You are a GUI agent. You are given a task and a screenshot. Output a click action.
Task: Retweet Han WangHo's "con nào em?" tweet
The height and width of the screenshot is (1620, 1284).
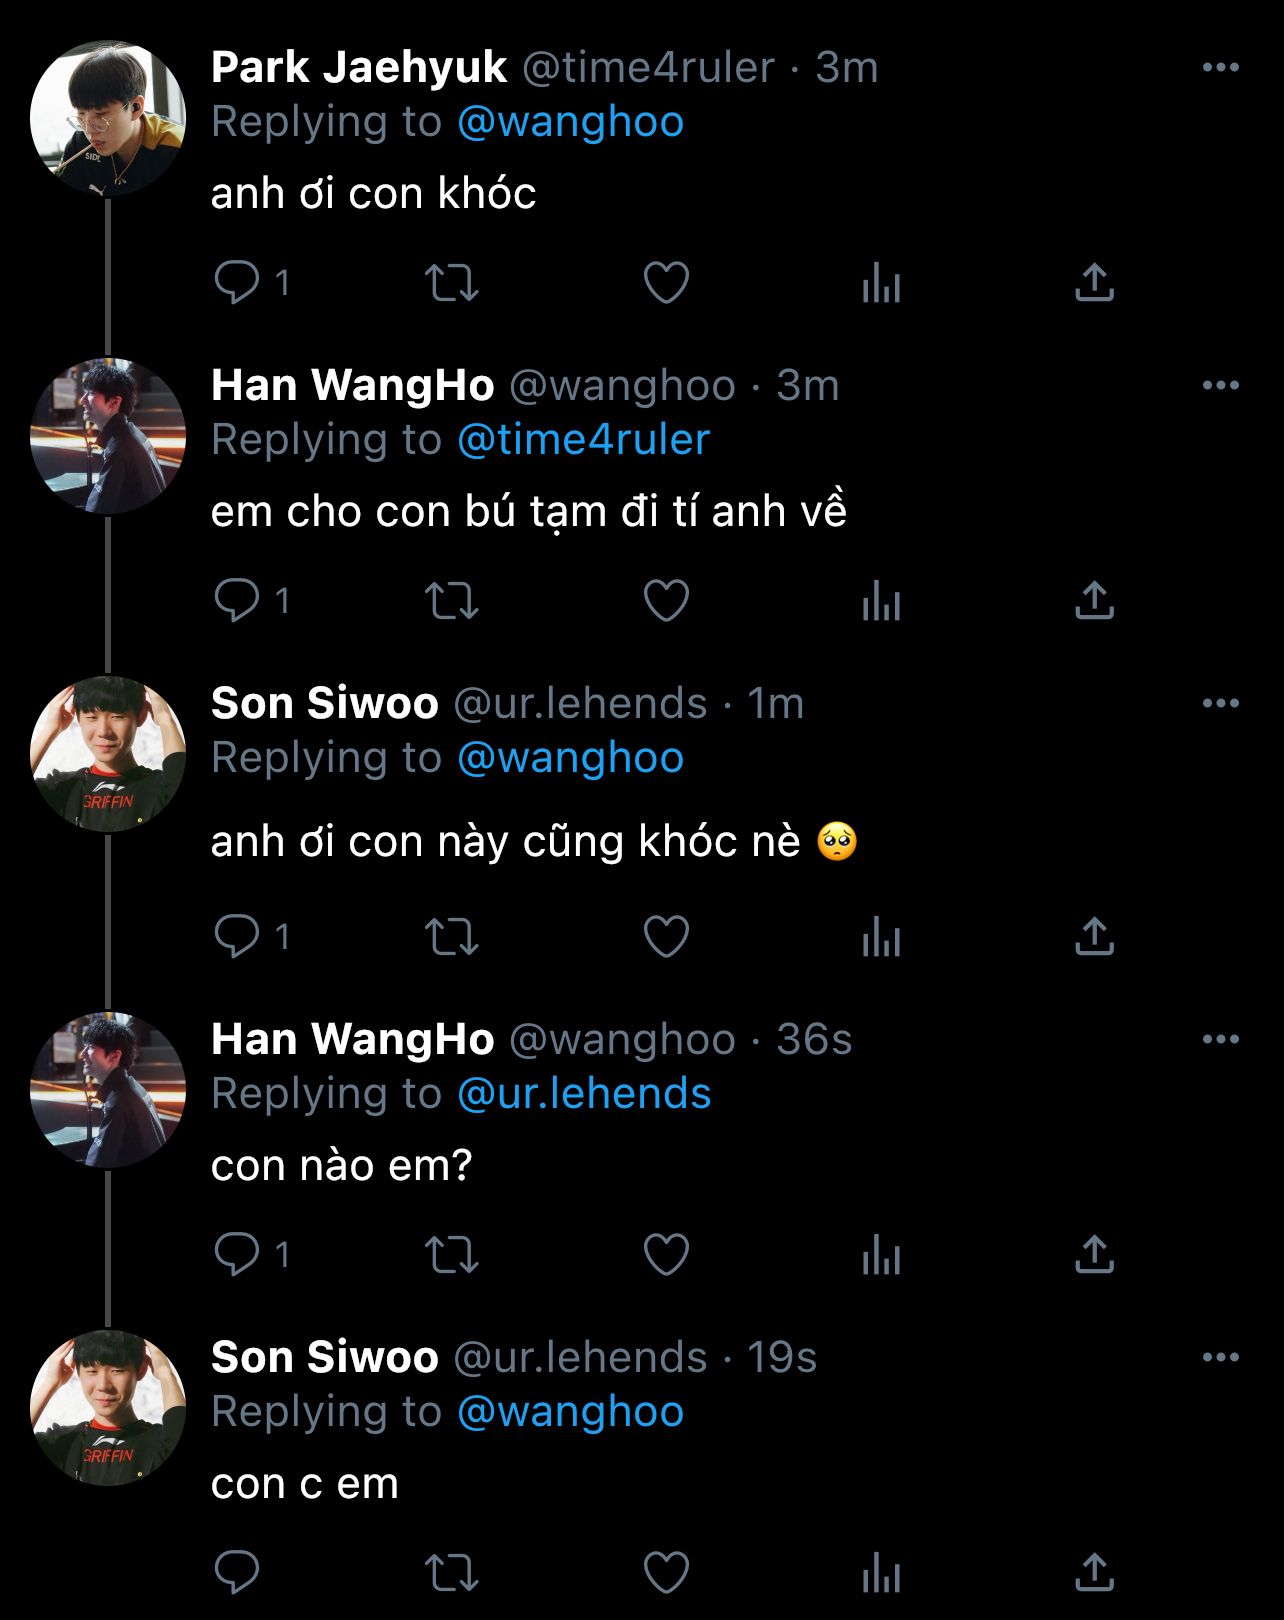[452, 1255]
